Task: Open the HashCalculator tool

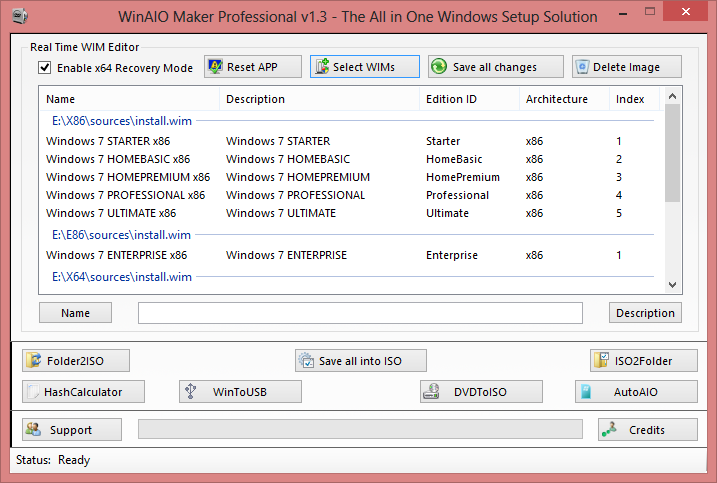Action: coord(84,391)
